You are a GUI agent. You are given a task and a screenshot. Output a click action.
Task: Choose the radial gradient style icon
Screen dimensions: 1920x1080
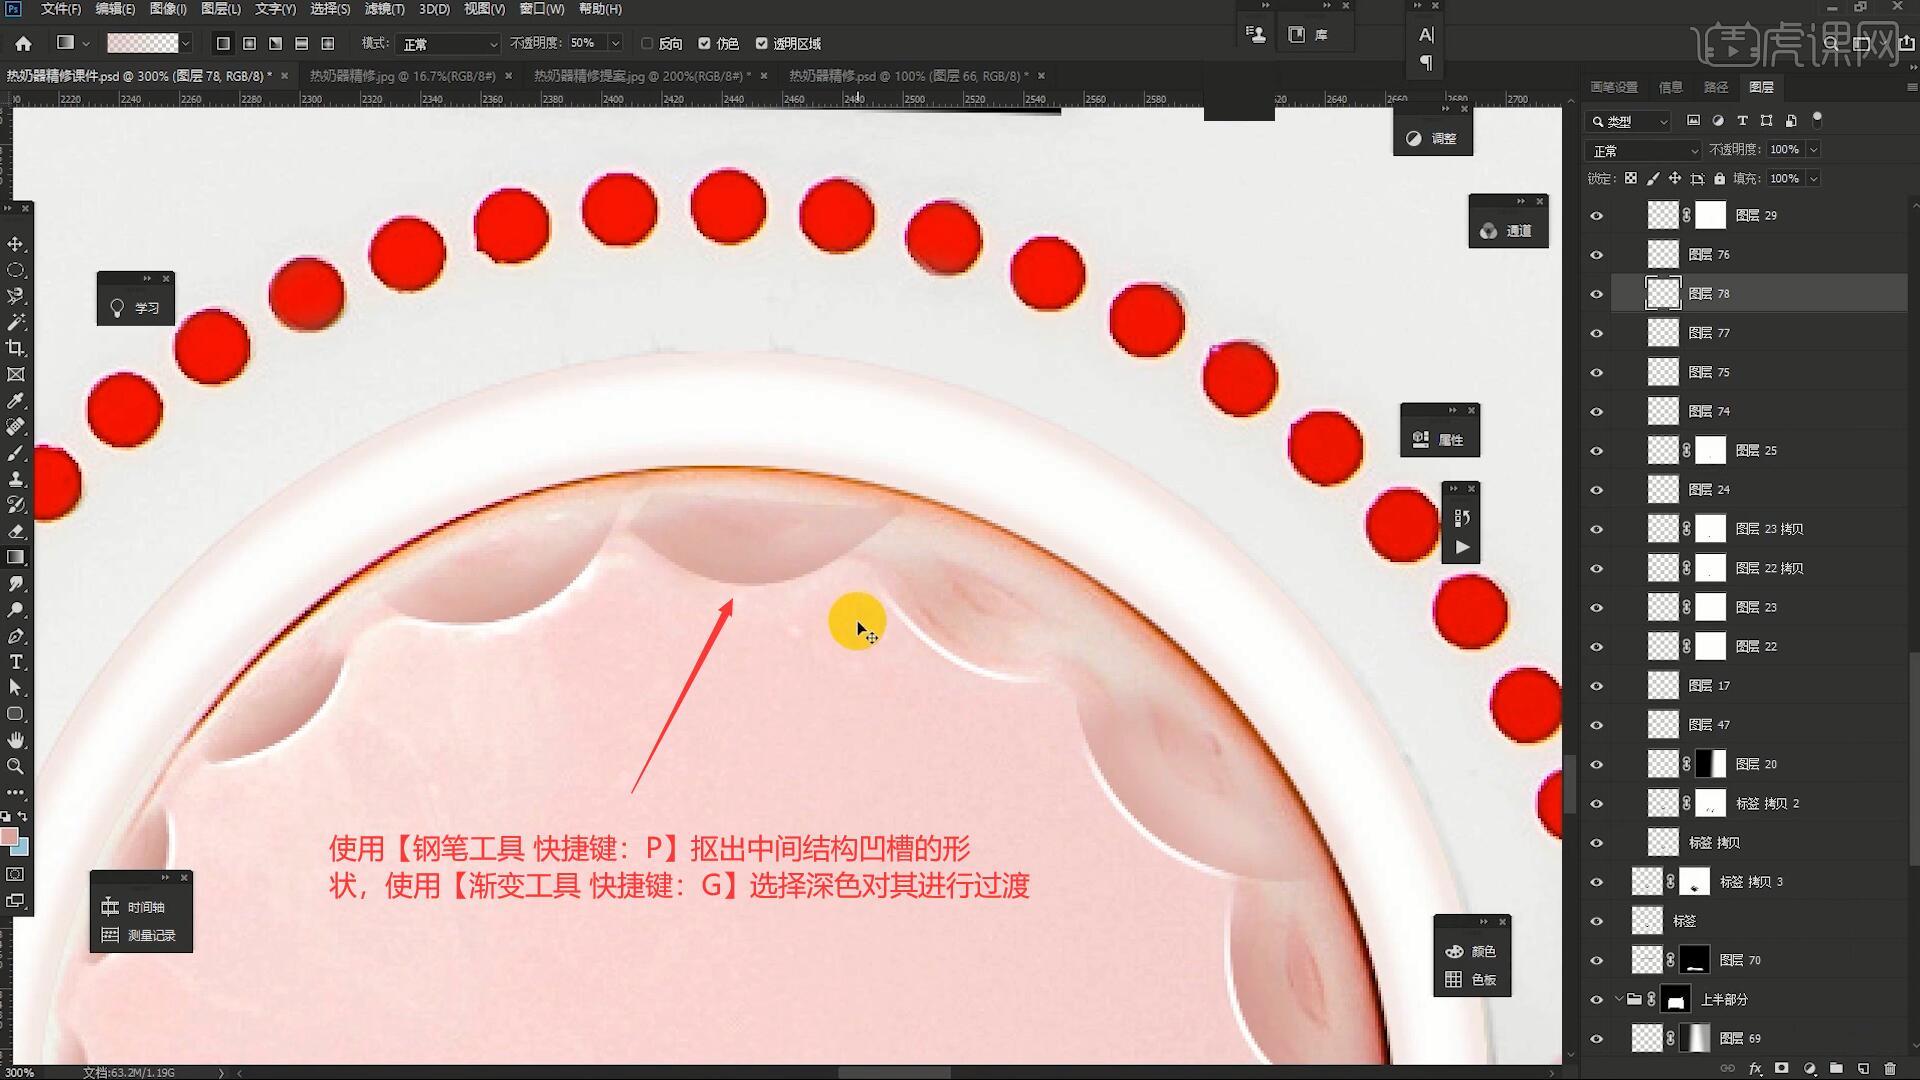click(249, 43)
